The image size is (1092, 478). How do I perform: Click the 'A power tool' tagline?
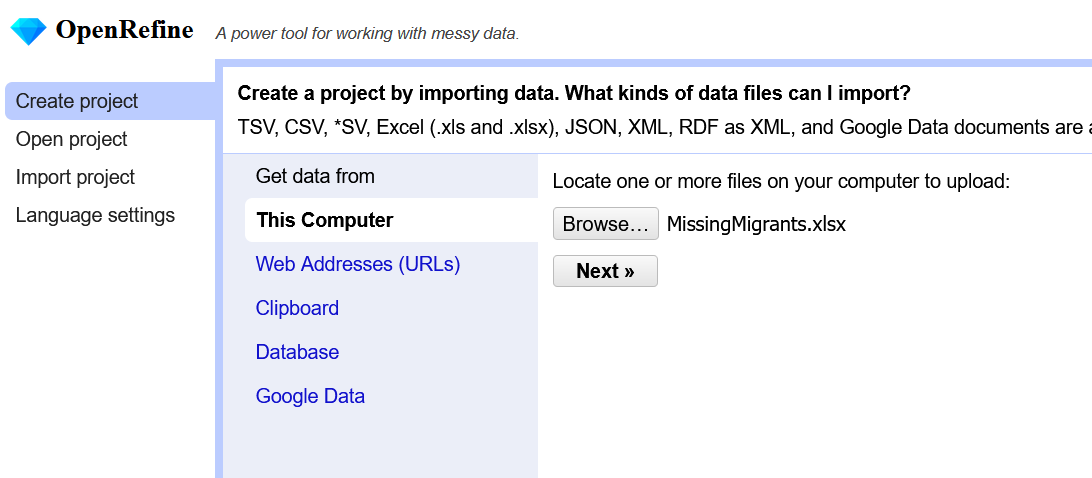tap(367, 34)
